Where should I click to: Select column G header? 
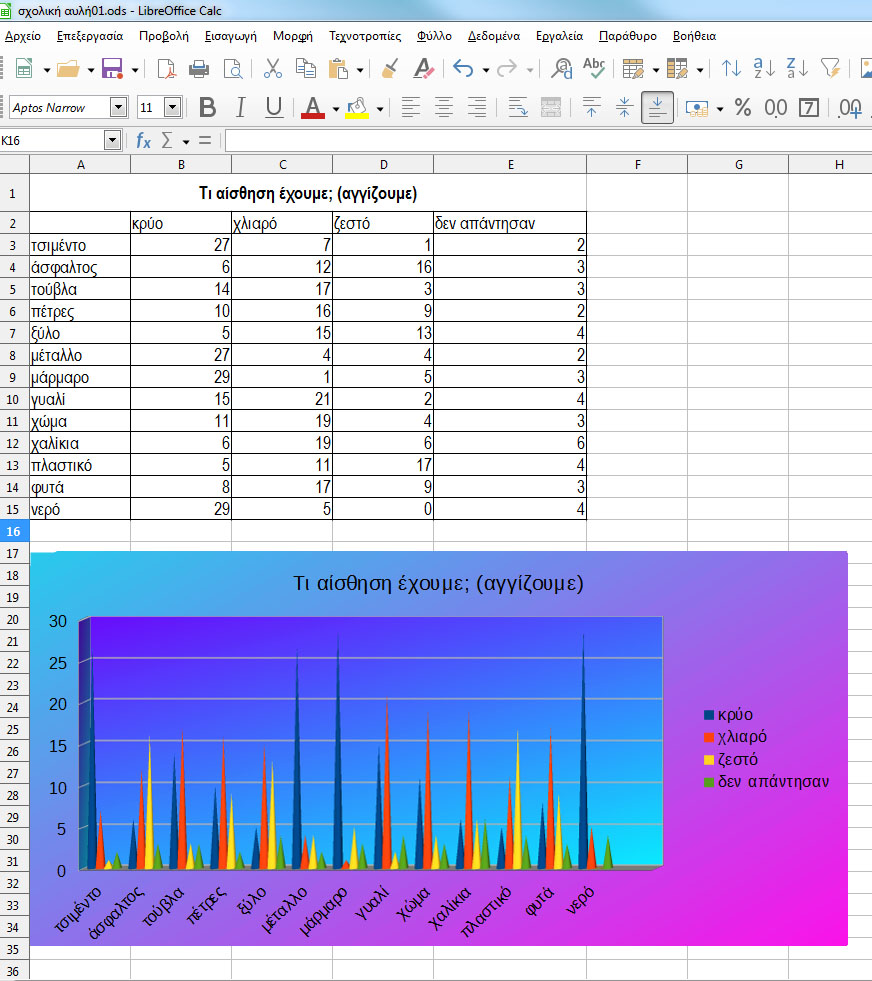click(x=737, y=164)
